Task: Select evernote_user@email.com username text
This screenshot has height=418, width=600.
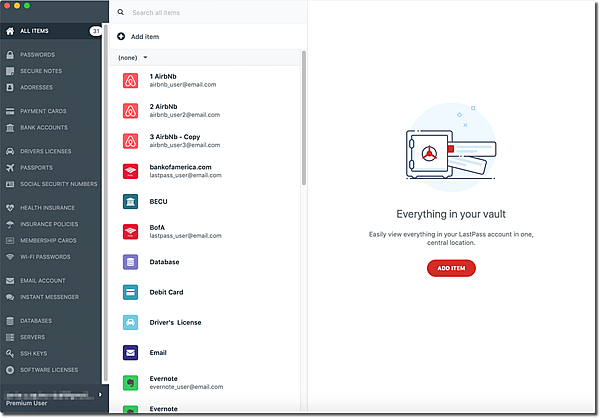Action: [186, 387]
